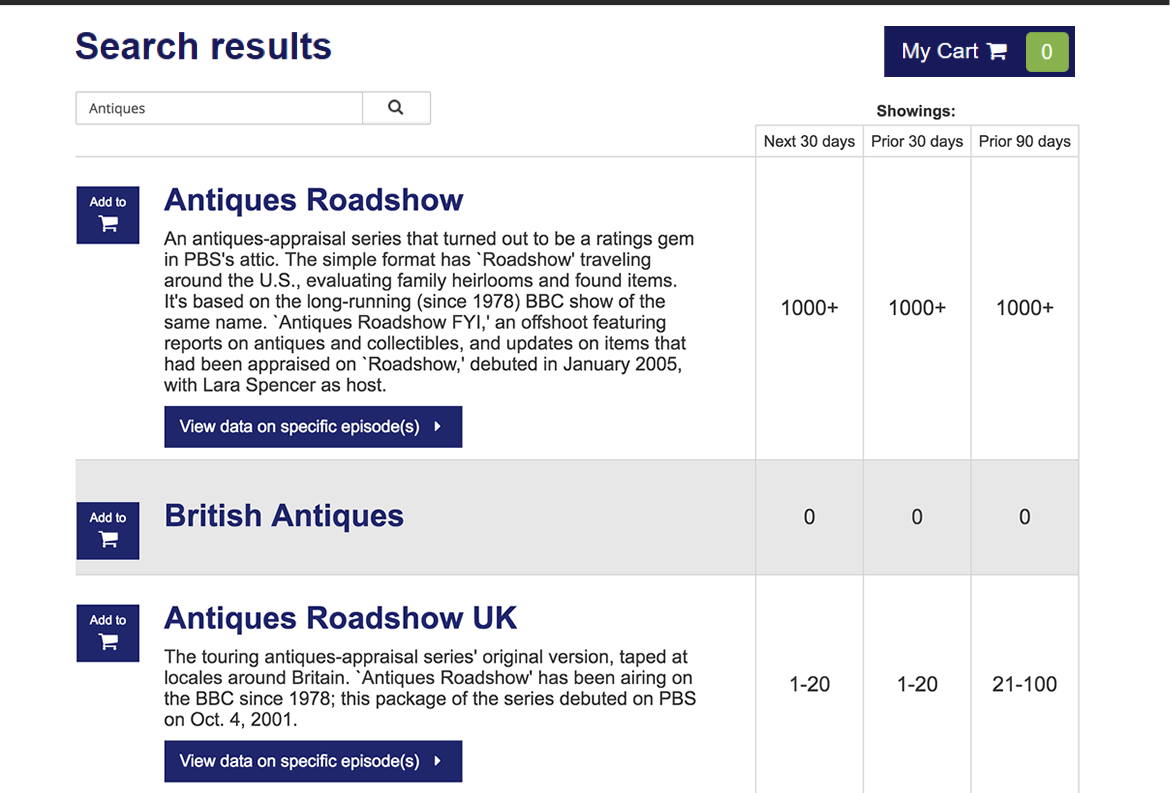Click the Search results heading

203,47
